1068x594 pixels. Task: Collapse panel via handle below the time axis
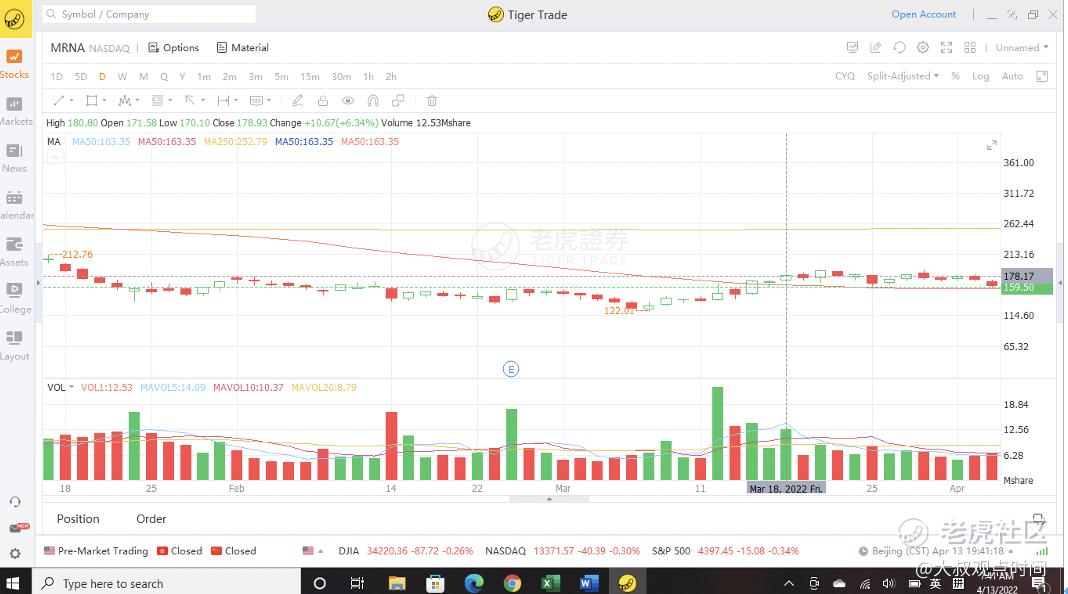tap(549, 499)
